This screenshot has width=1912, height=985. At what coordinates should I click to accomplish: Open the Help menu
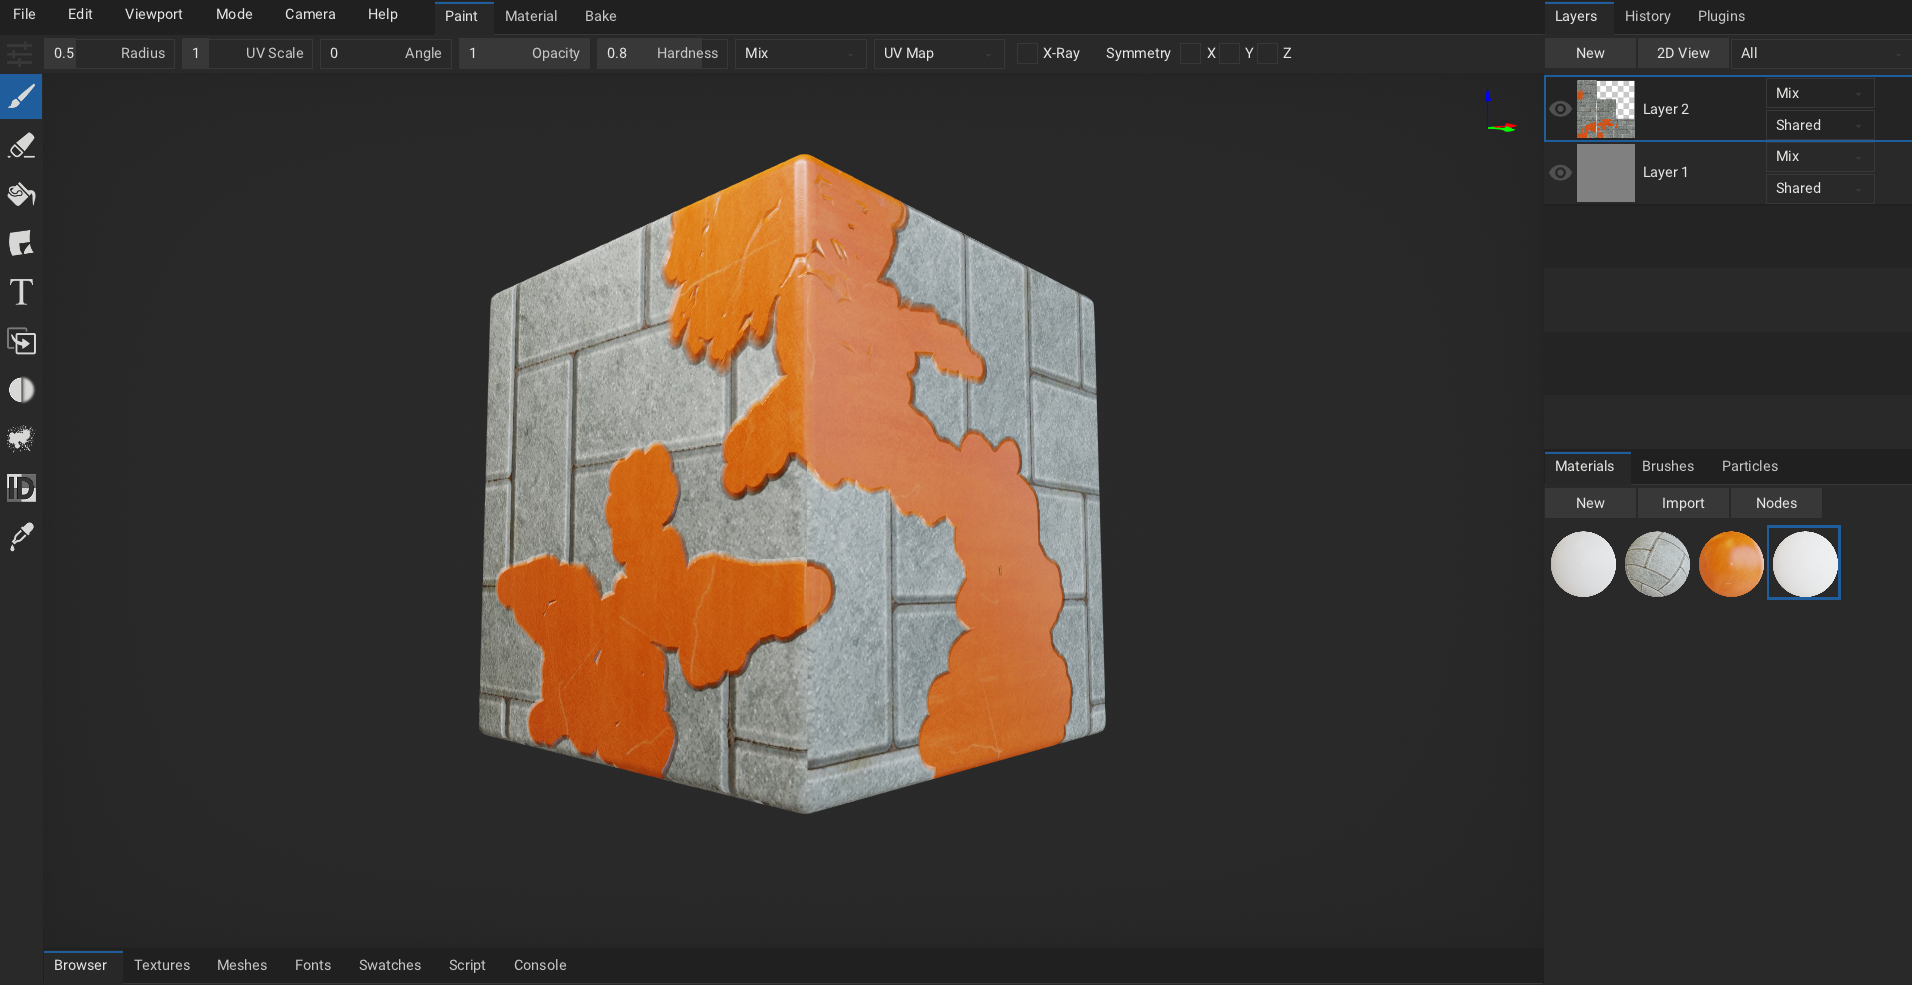(382, 14)
